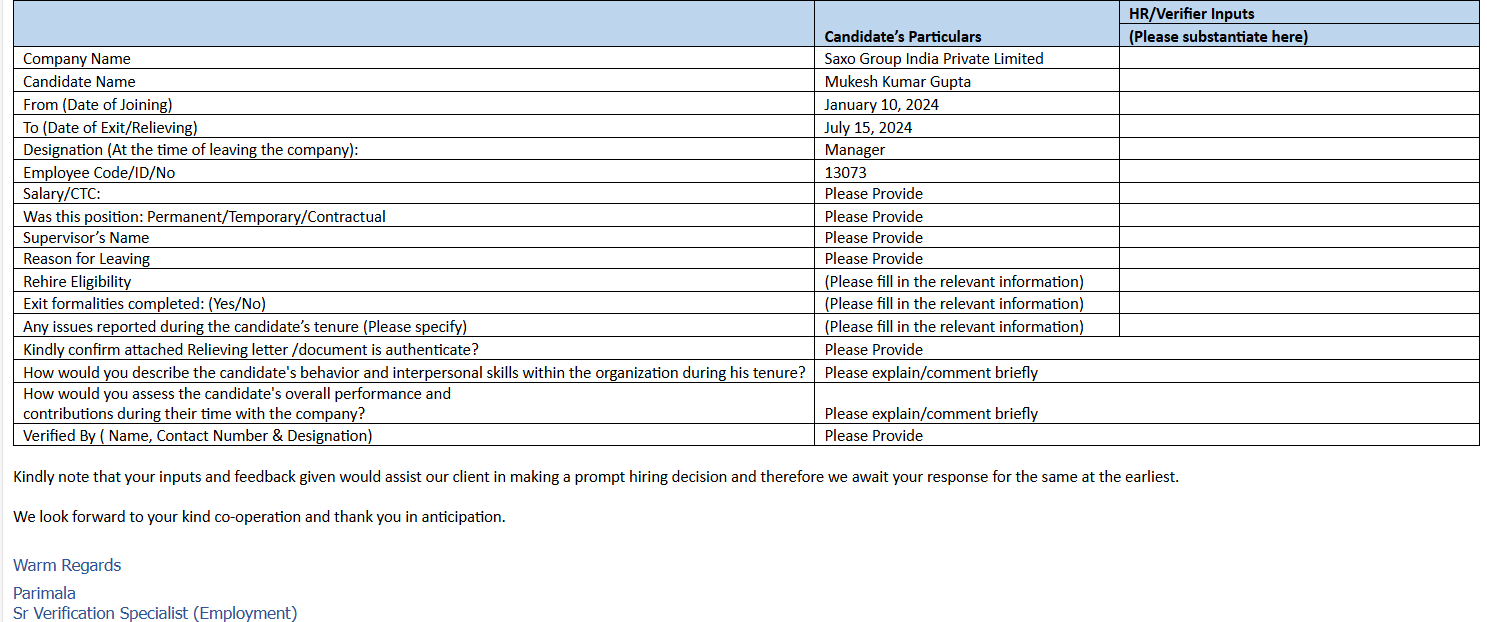Click the sender name 'Parimala' in signature

coord(44,593)
